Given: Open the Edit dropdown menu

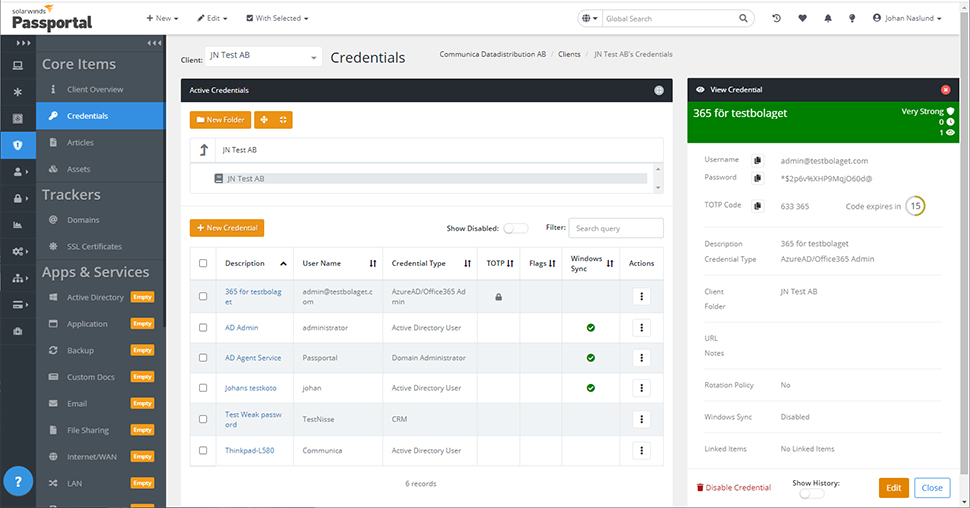Looking at the screenshot, I should [212, 19].
